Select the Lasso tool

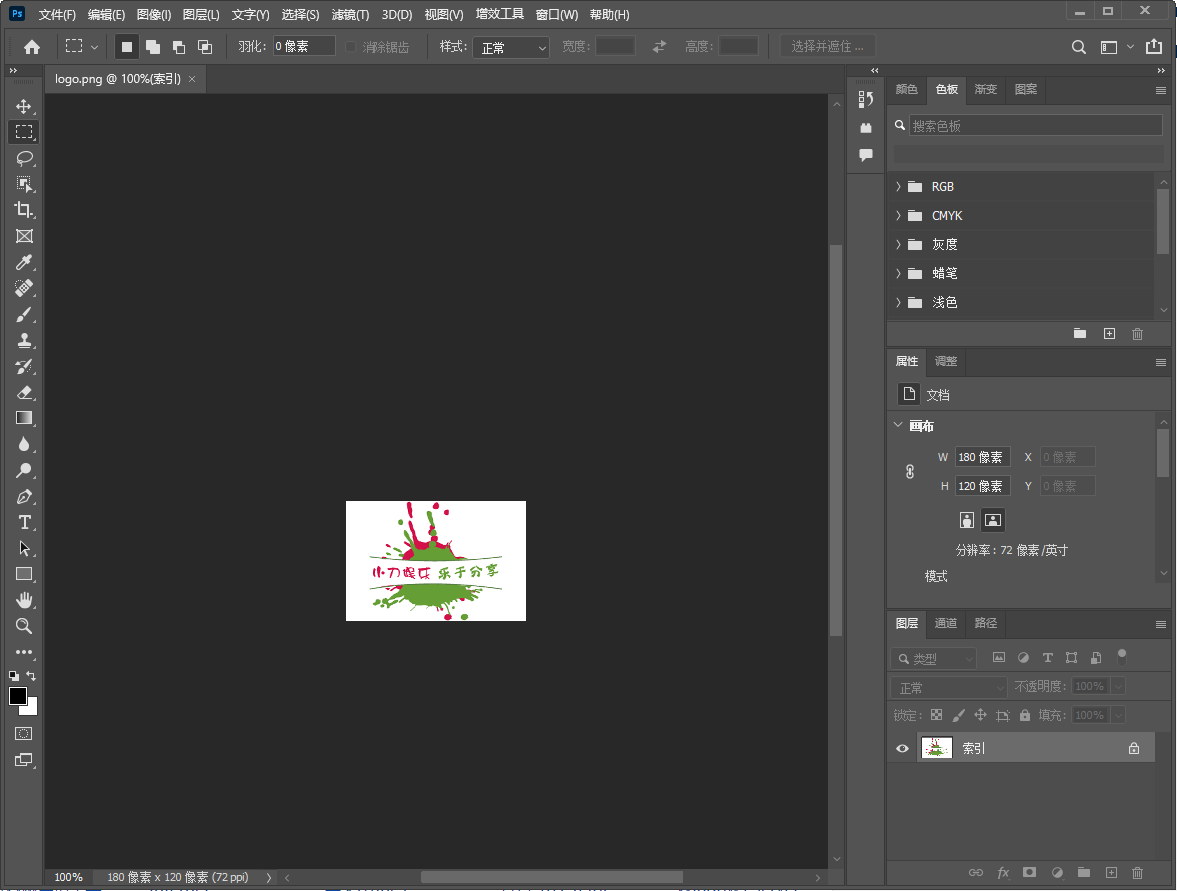pos(25,158)
